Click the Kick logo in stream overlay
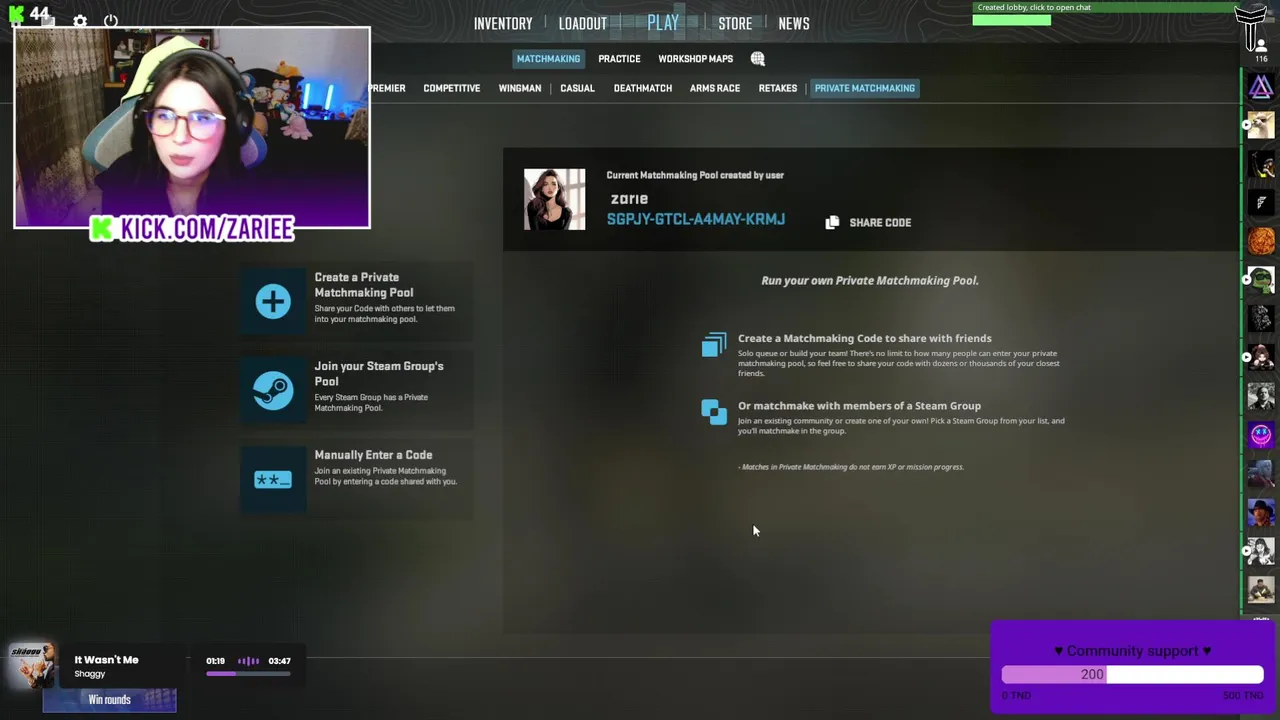 (101, 229)
